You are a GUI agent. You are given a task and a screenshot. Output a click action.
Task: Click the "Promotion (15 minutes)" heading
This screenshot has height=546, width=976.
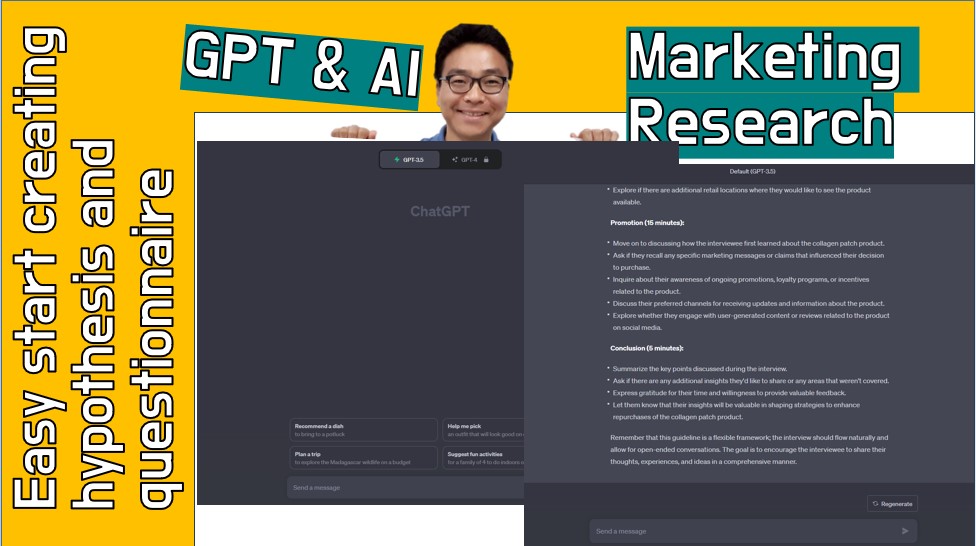648,222
